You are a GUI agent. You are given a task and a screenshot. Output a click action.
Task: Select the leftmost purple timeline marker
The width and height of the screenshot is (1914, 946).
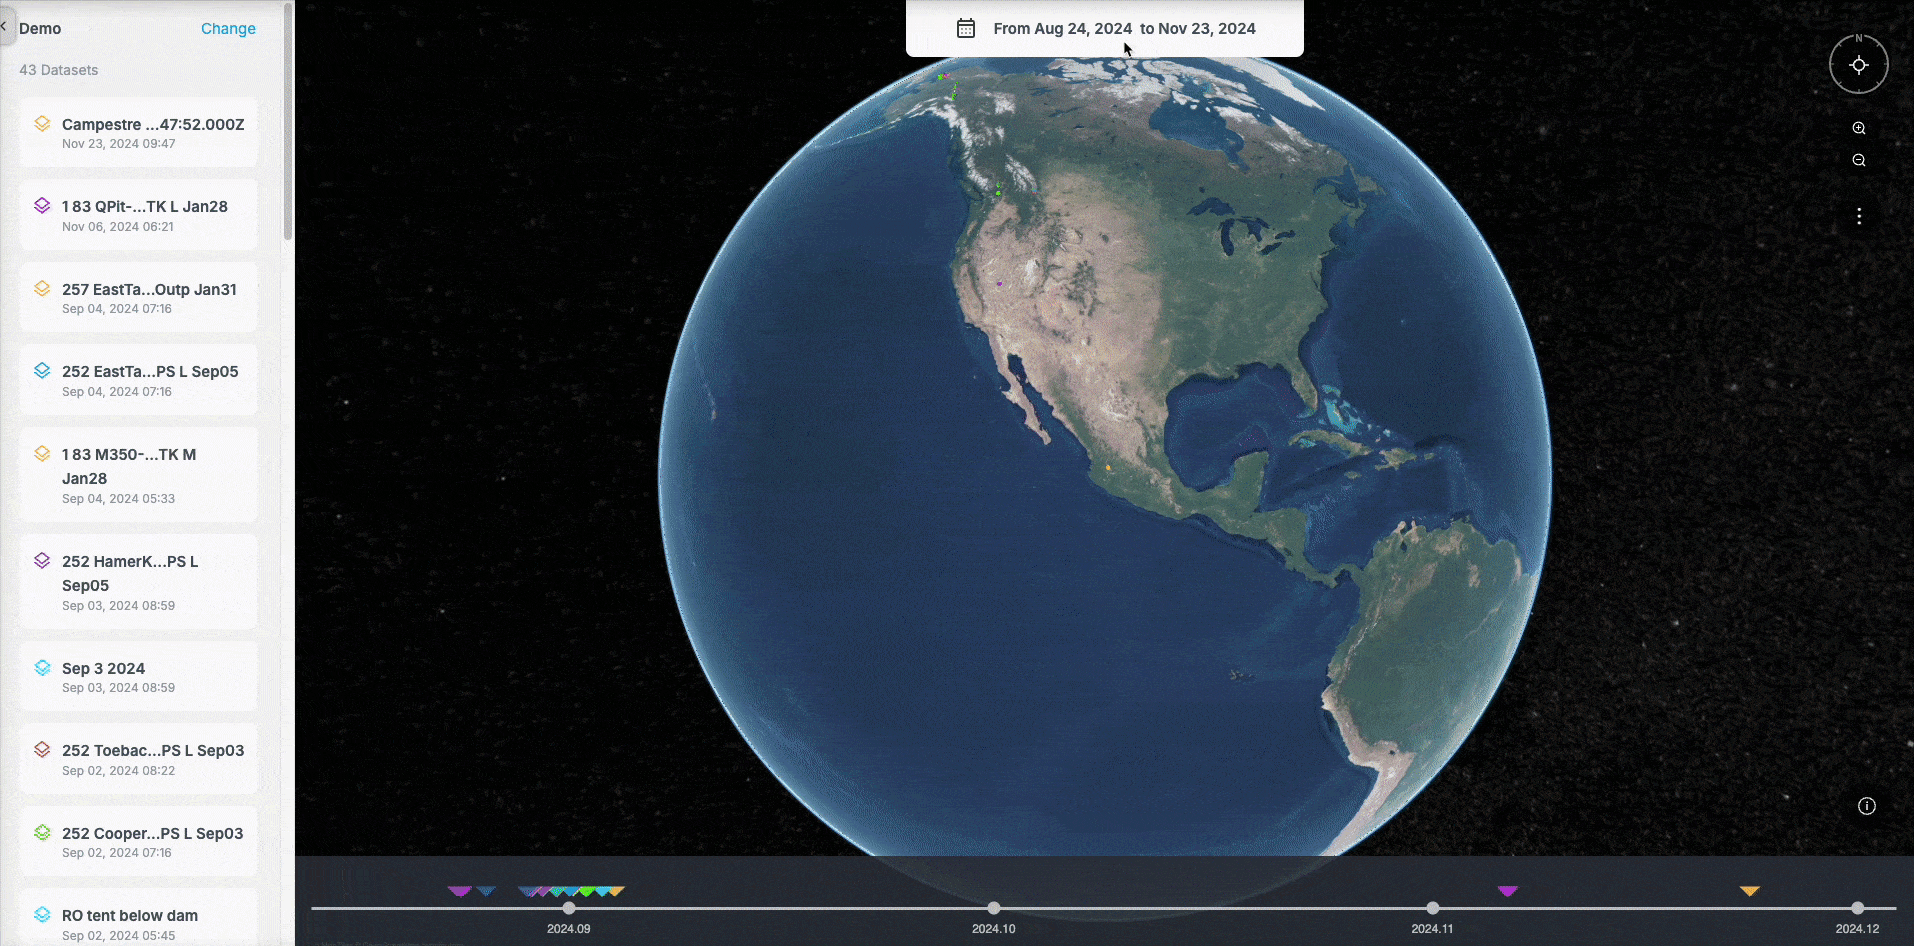[x=459, y=891]
